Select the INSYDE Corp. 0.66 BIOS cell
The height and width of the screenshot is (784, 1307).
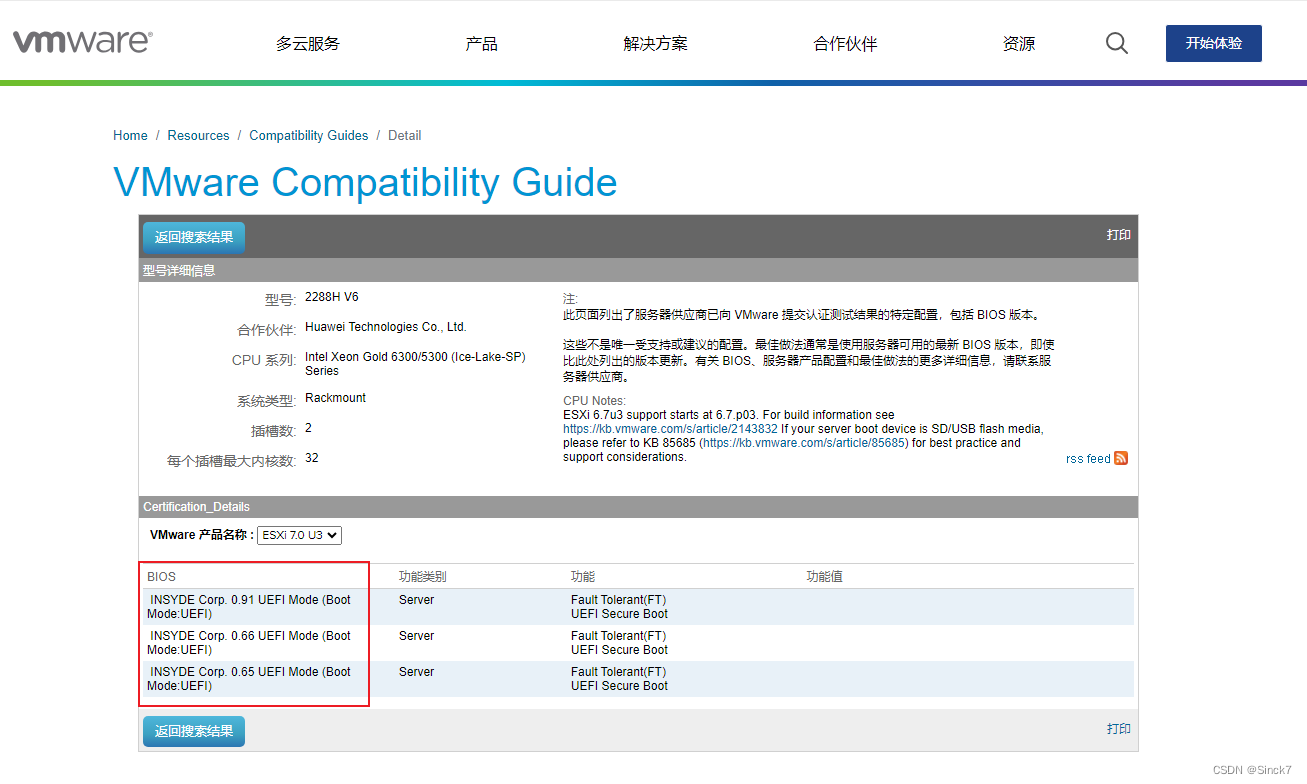pyautogui.click(x=249, y=643)
